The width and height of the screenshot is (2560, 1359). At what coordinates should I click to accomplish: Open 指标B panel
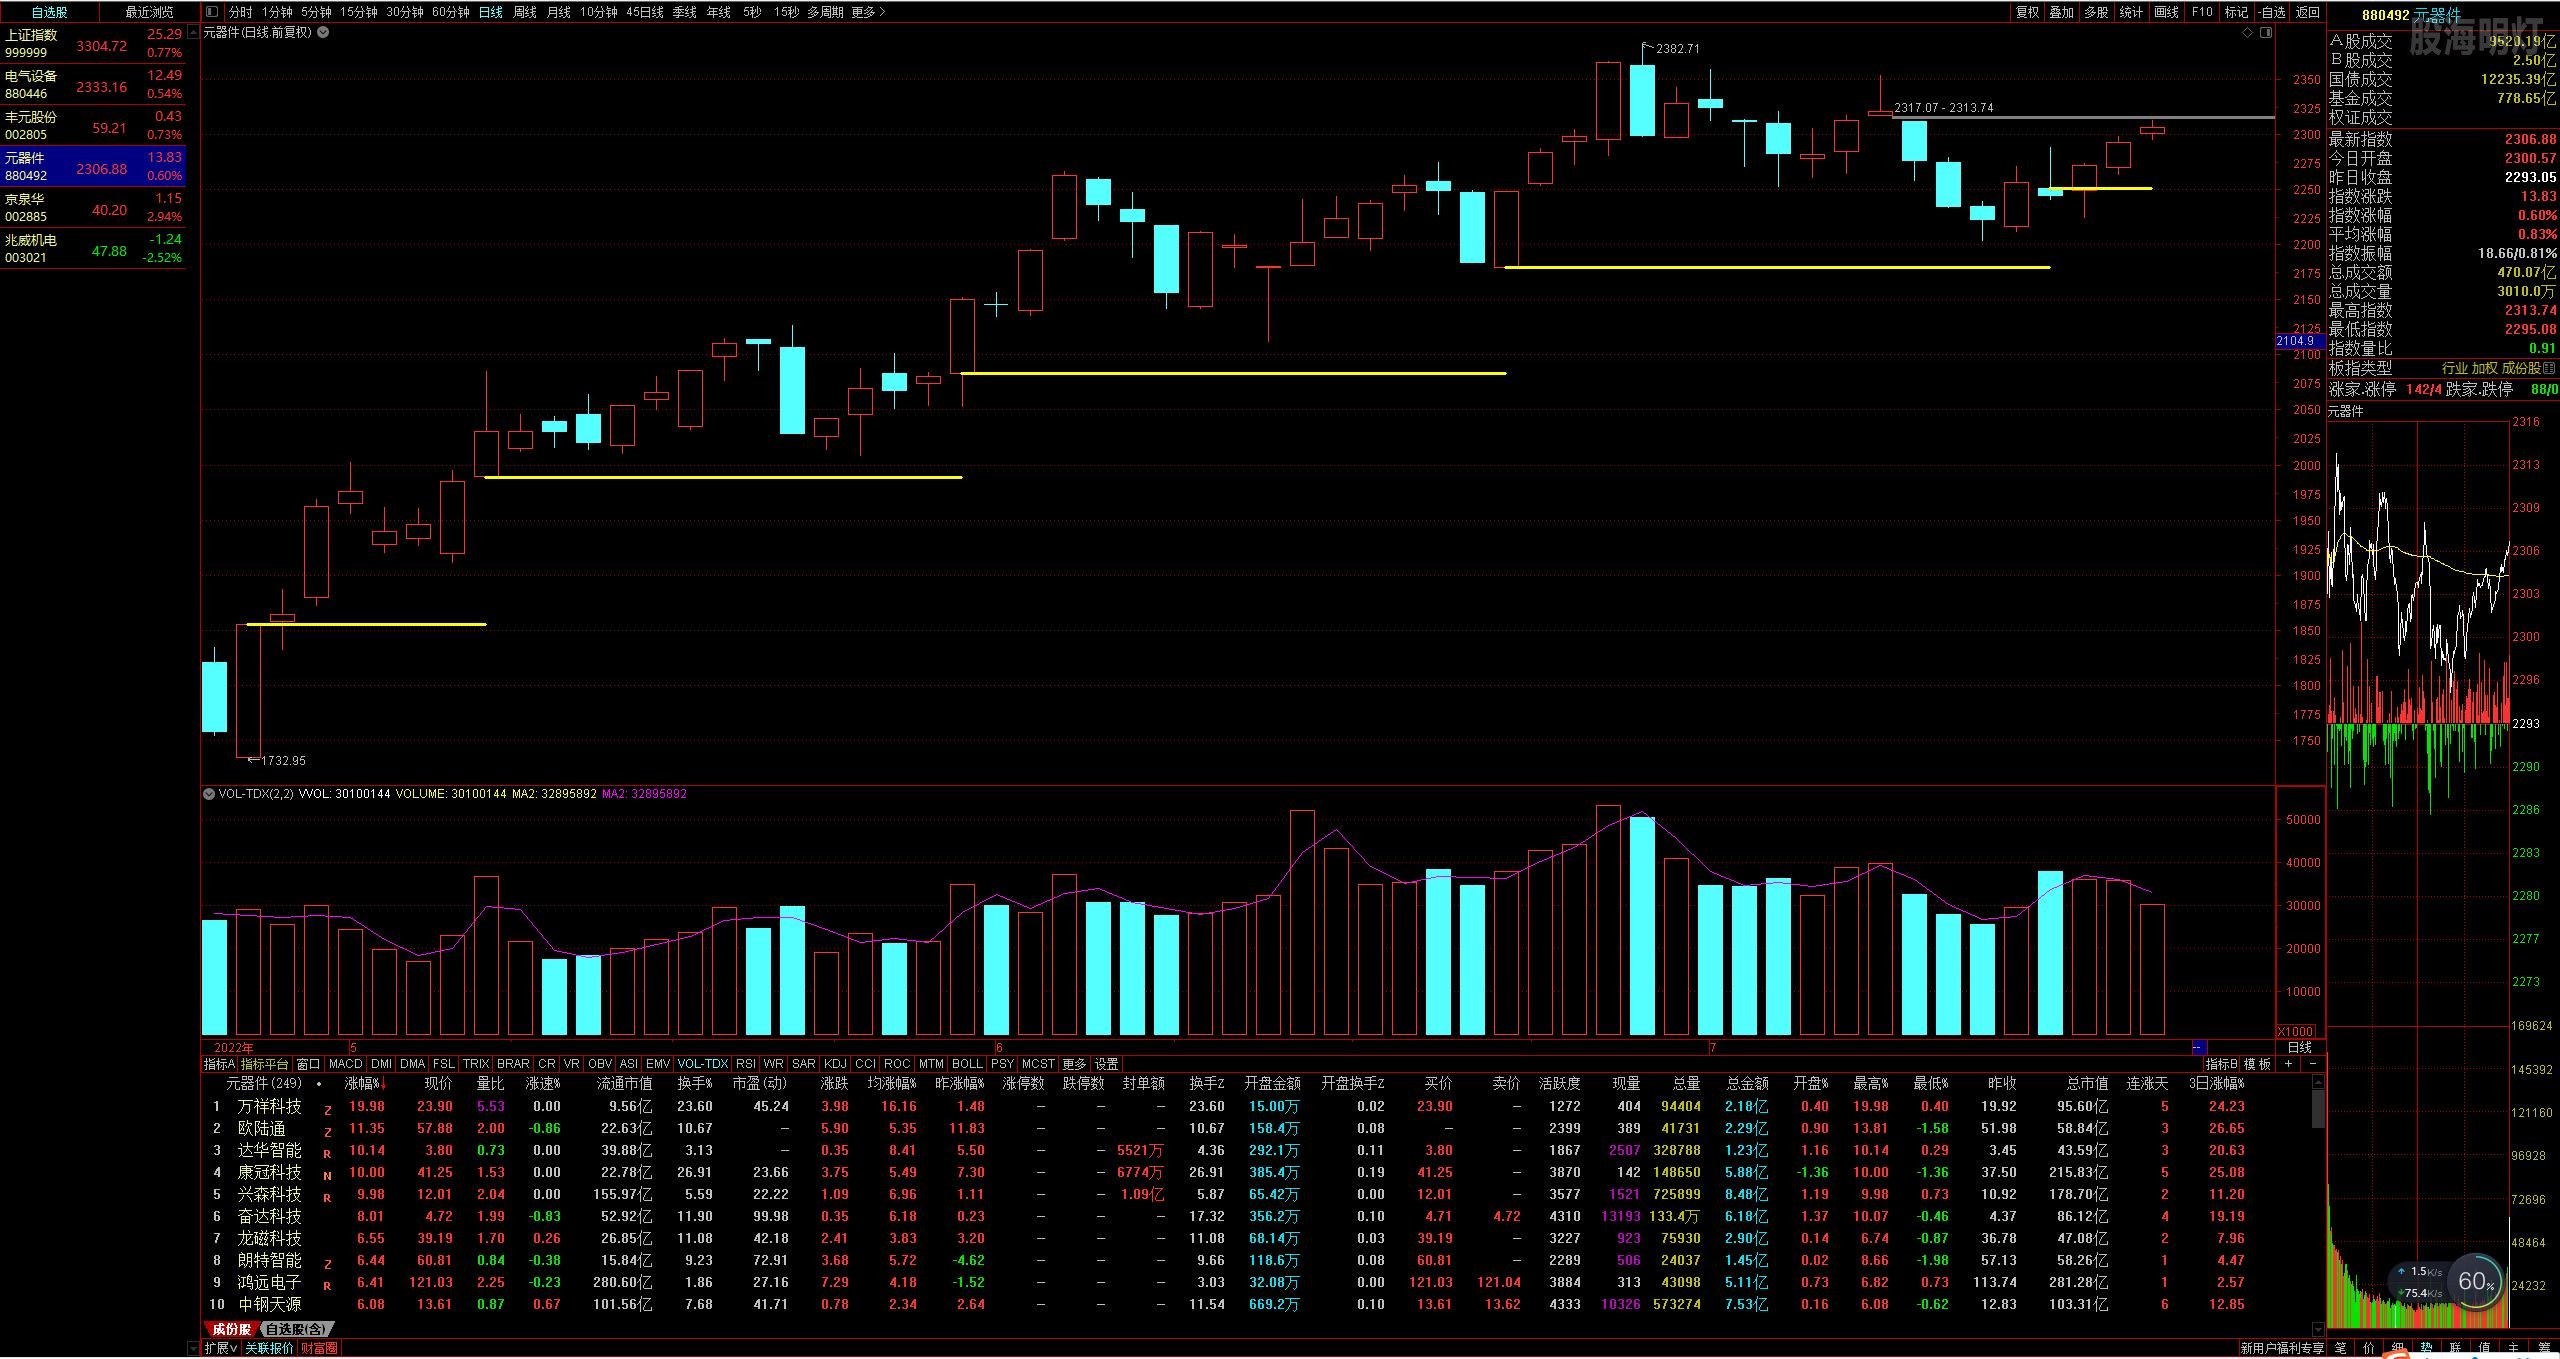(x=2221, y=1064)
